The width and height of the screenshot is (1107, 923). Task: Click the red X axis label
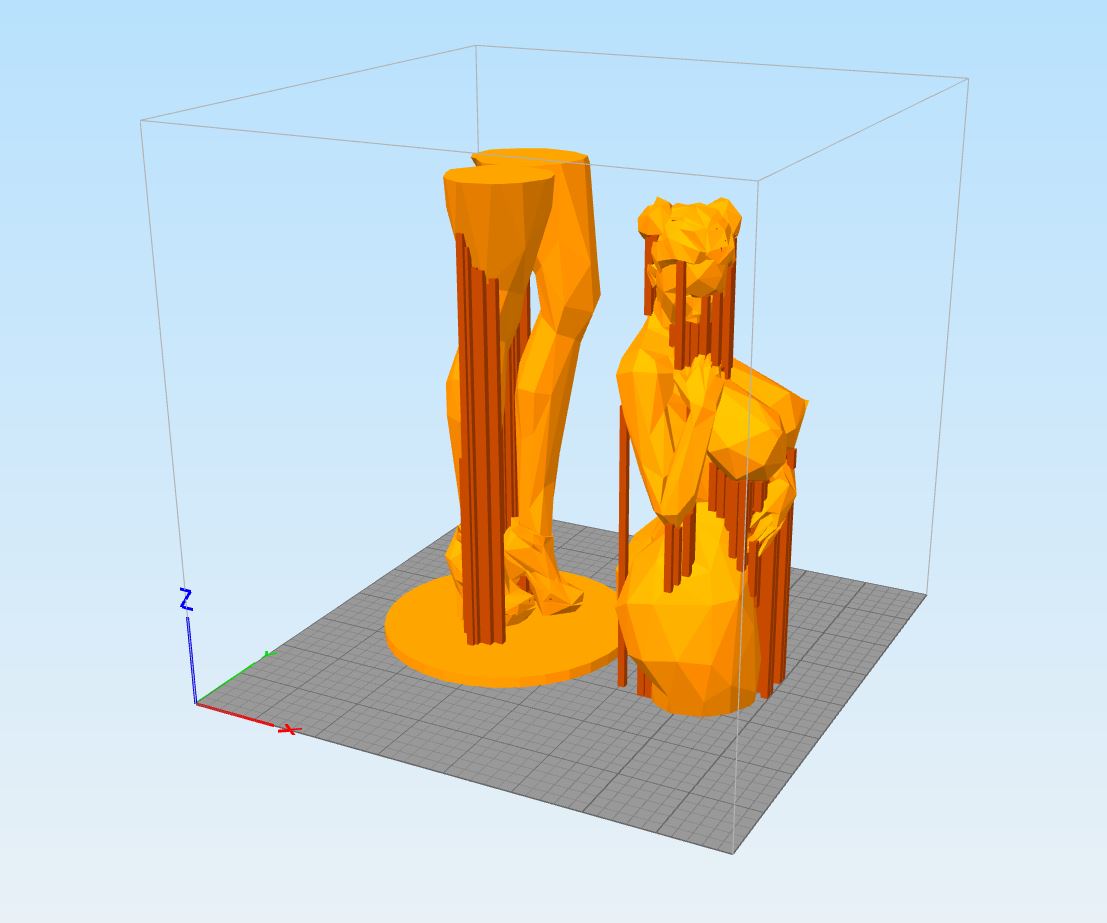[x=288, y=730]
